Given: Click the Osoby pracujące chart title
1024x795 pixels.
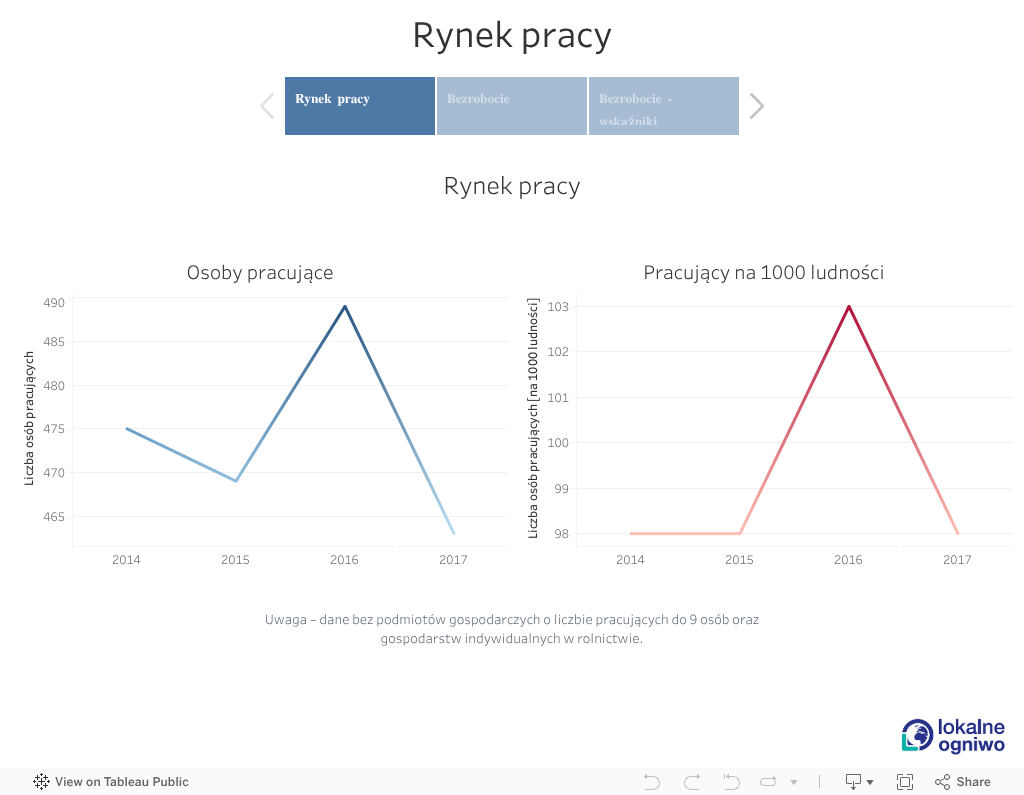Looking at the screenshot, I should click(x=260, y=272).
